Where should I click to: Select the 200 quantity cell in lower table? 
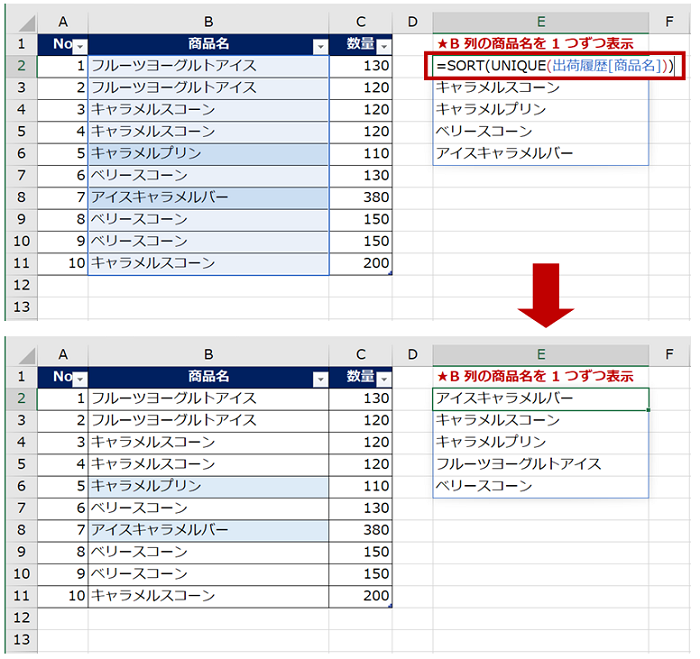(x=360, y=596)
